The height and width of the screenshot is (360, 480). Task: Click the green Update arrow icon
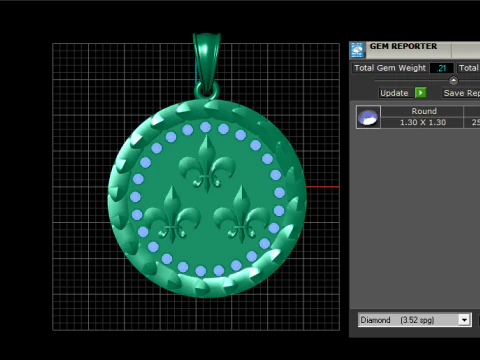tap(420, 93)
